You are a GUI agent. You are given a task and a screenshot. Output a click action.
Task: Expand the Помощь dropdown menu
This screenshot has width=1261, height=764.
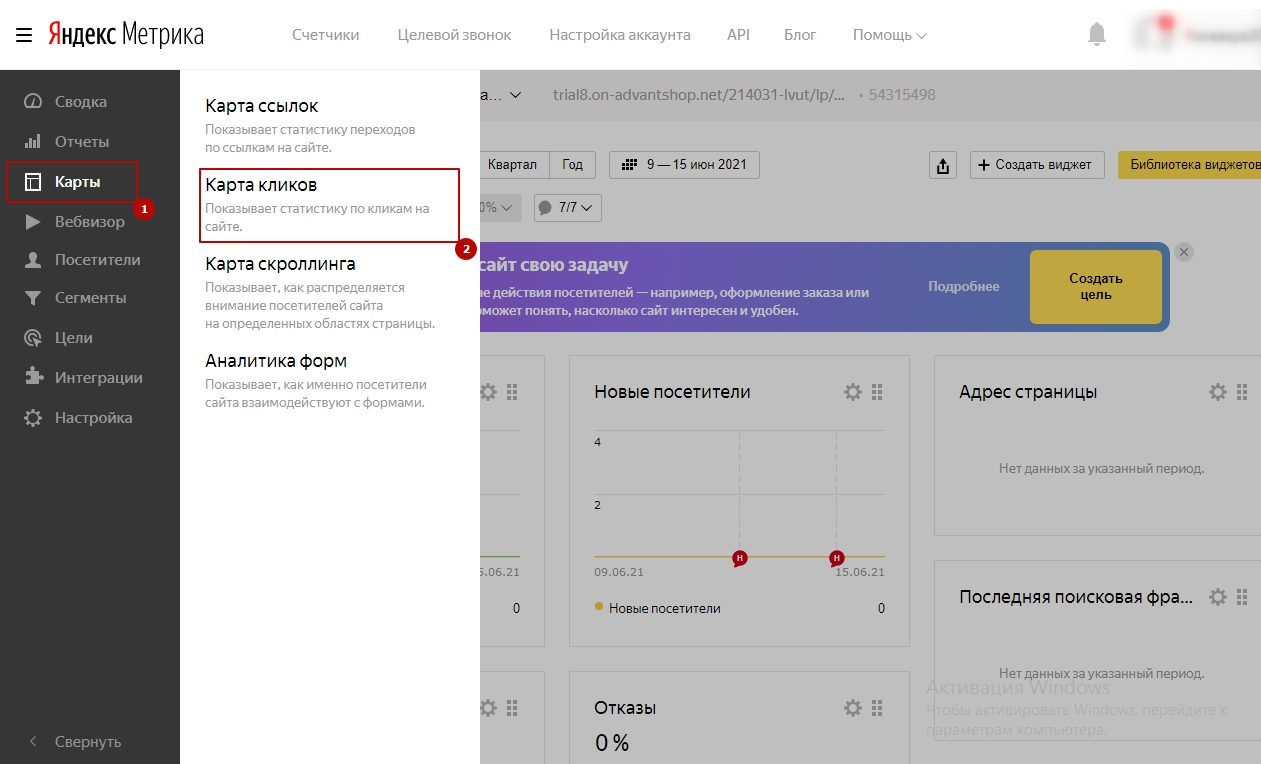(888, 33)
